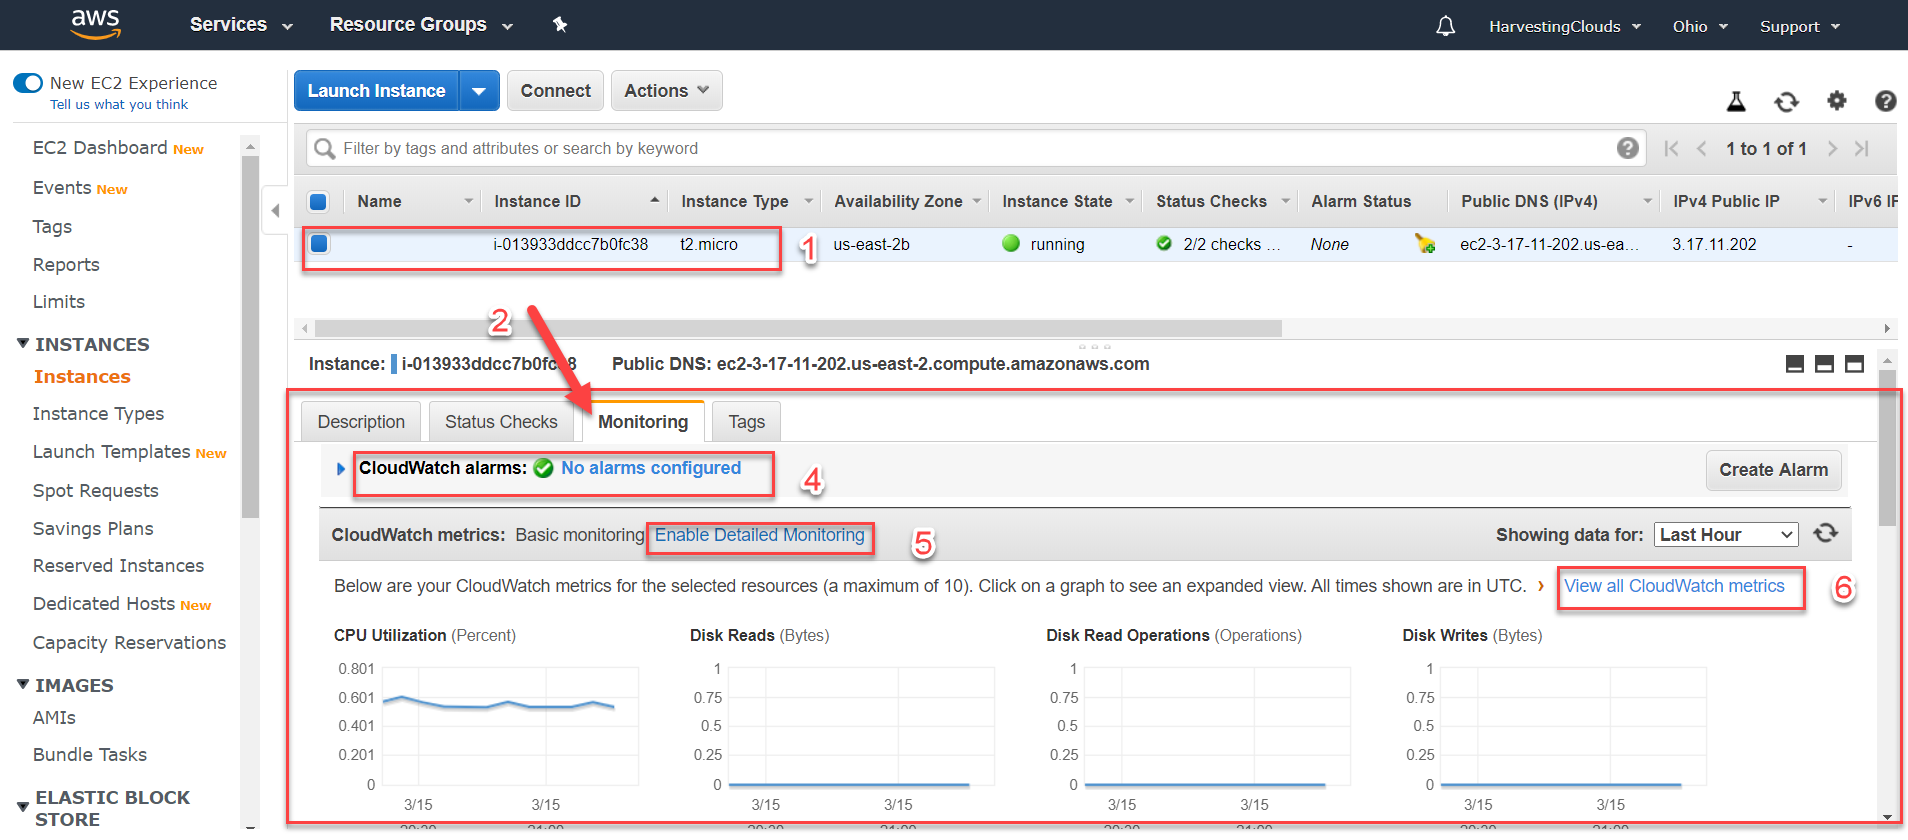Open the Launch Instance dropdown arrow
The image size is (1908, 840).
(479, 91)
